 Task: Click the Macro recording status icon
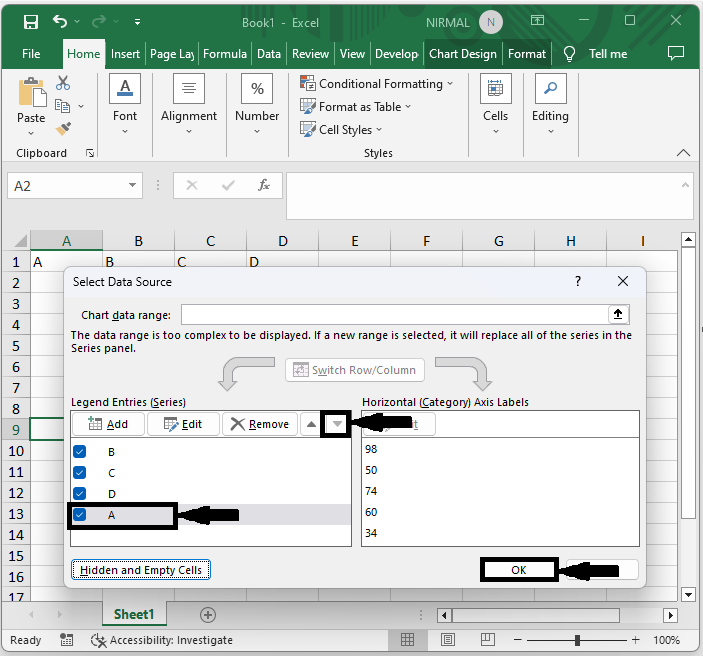(66, 640)
